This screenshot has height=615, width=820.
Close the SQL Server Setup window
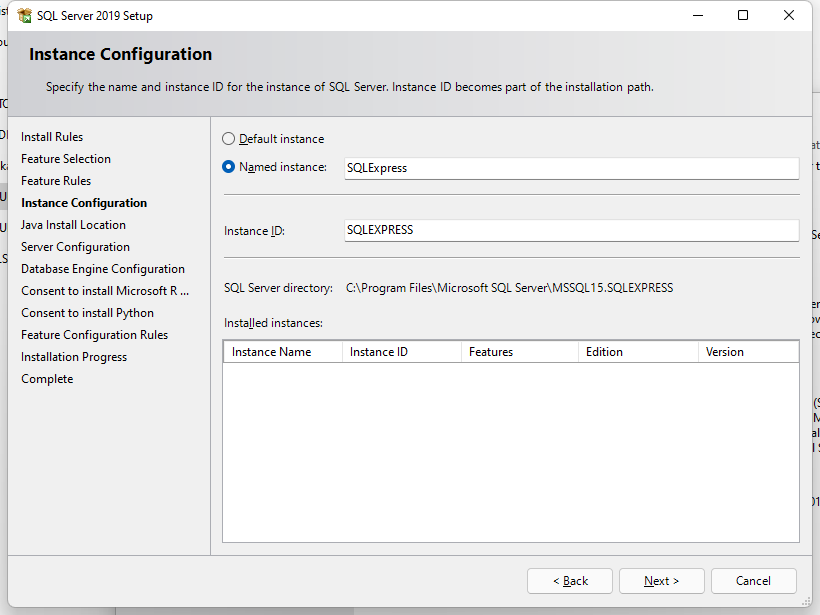click(789, 15)
